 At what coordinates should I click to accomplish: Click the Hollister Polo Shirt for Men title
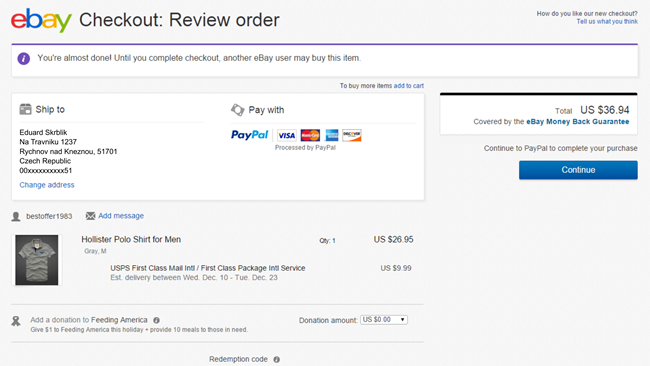[x=131, y=240]
